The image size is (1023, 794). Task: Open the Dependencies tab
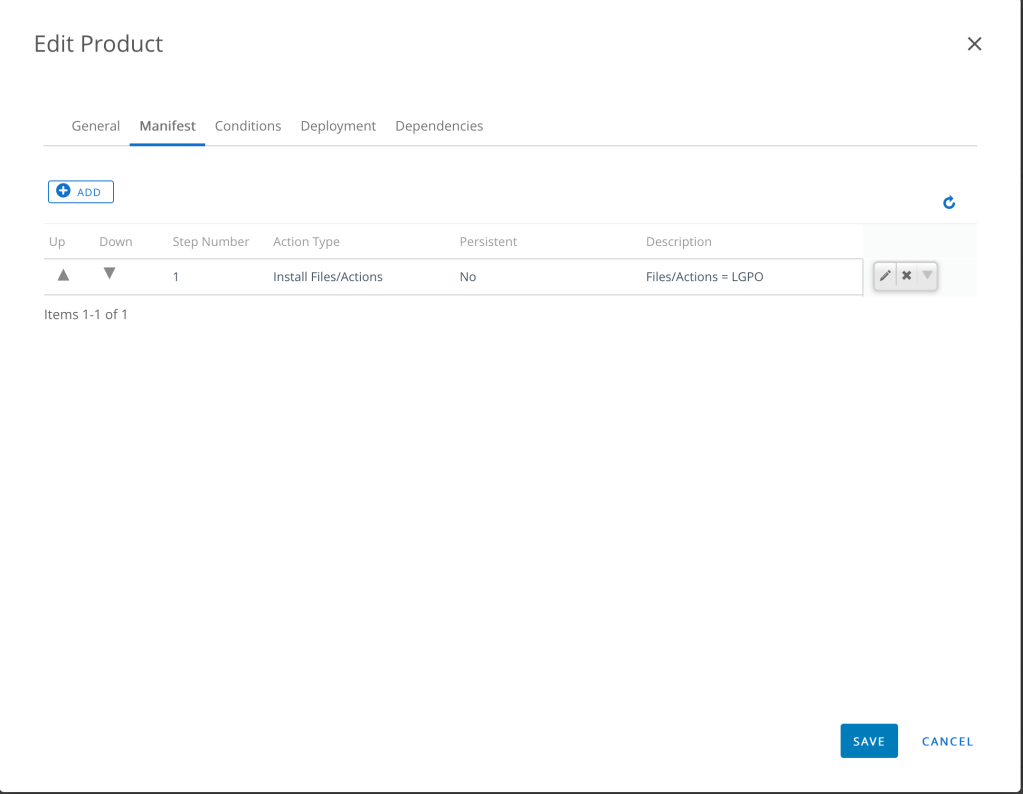[x=439, y=126]
